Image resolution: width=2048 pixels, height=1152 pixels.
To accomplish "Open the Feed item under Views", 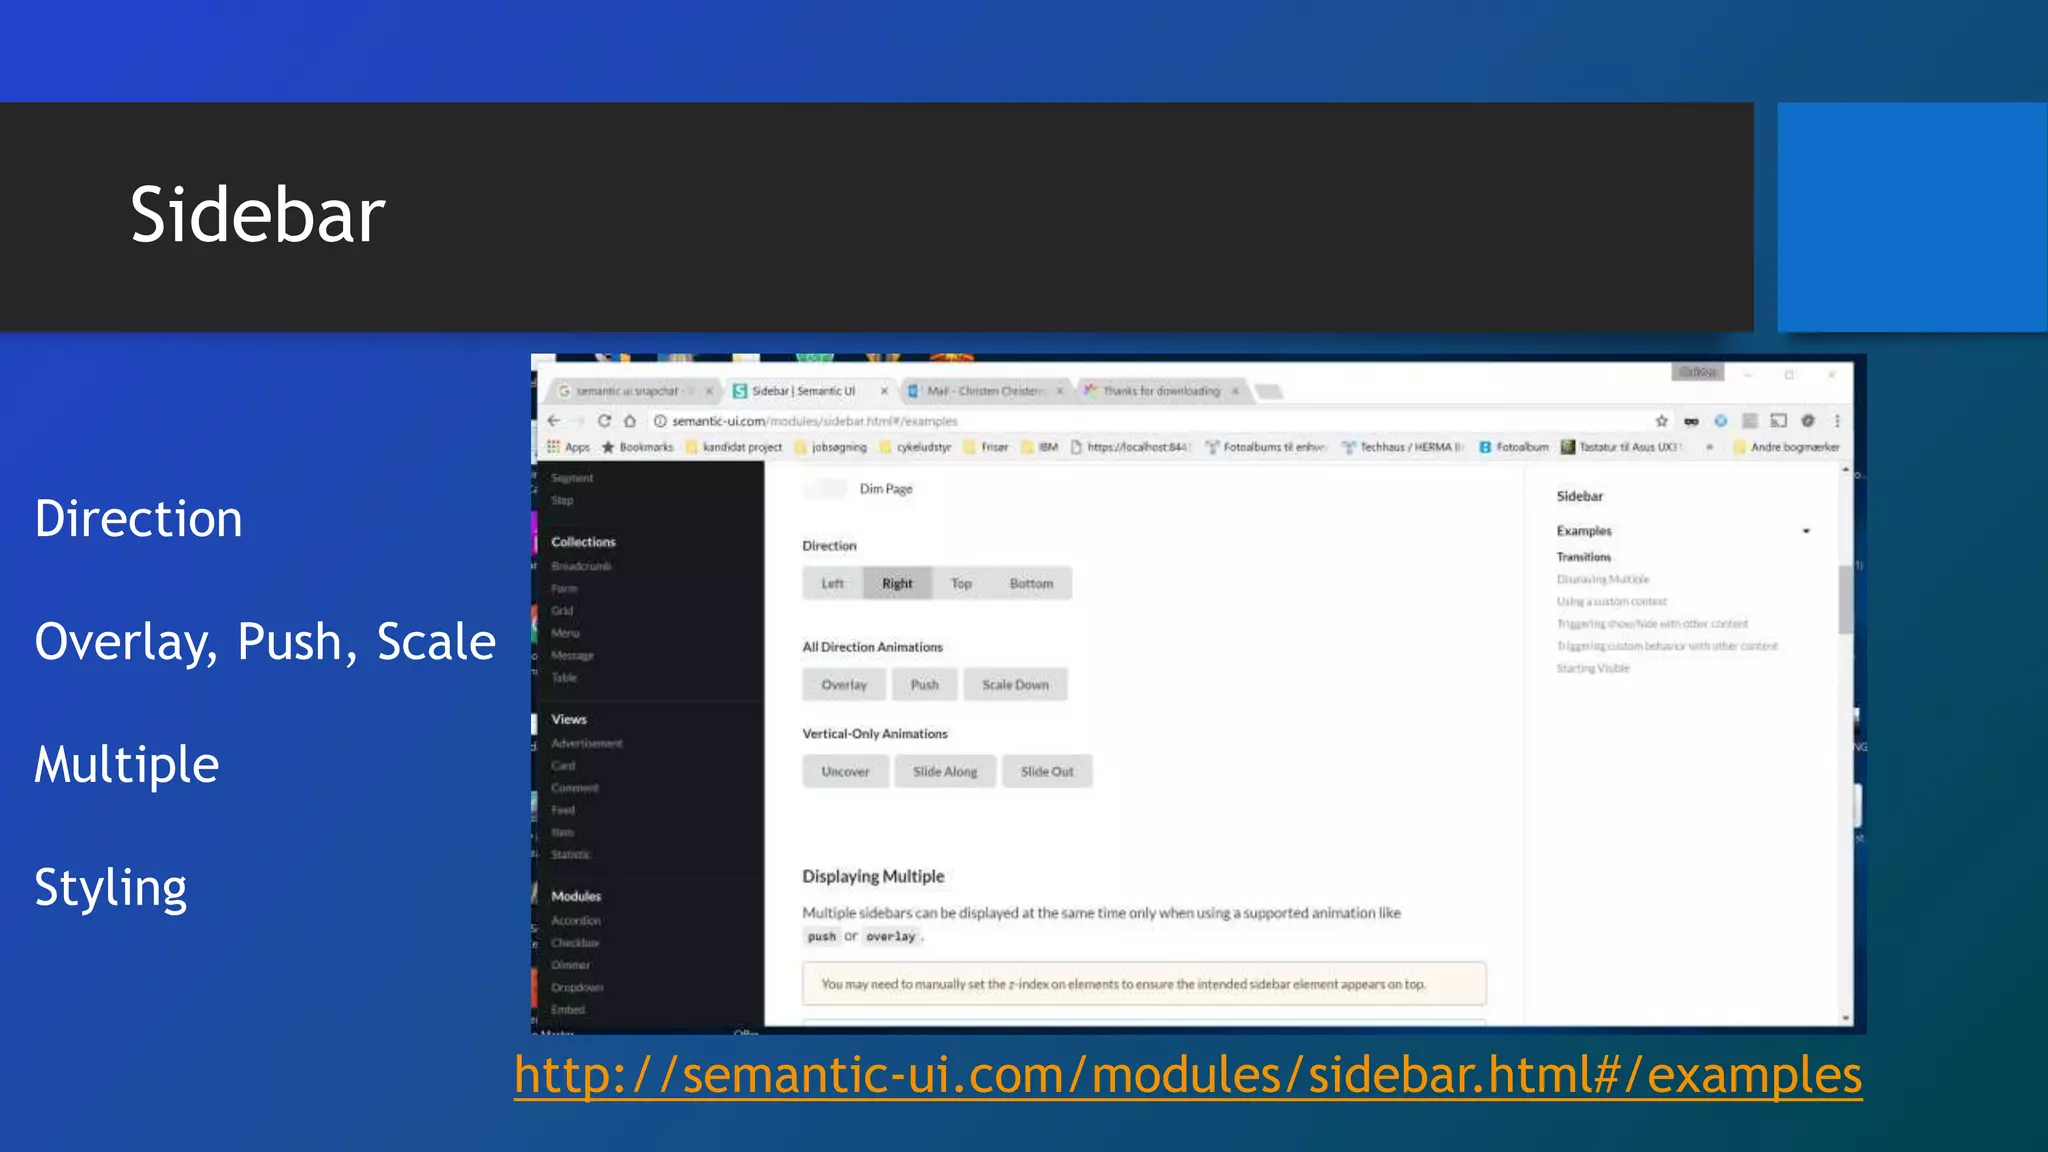I will click(x=563, y=811).
